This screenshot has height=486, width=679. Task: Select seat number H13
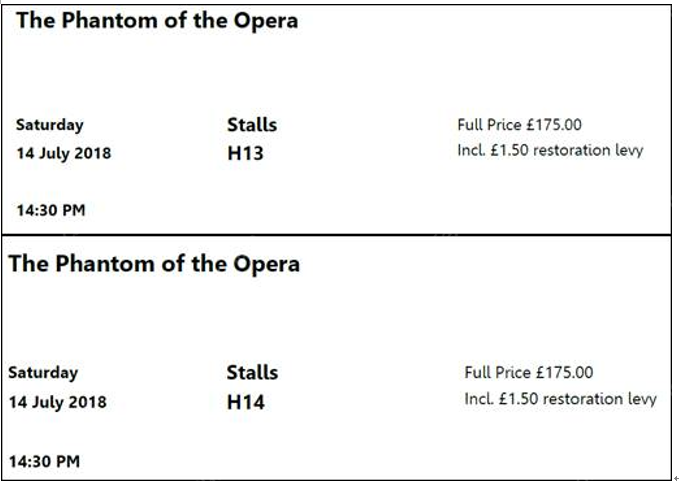point(246,154)
